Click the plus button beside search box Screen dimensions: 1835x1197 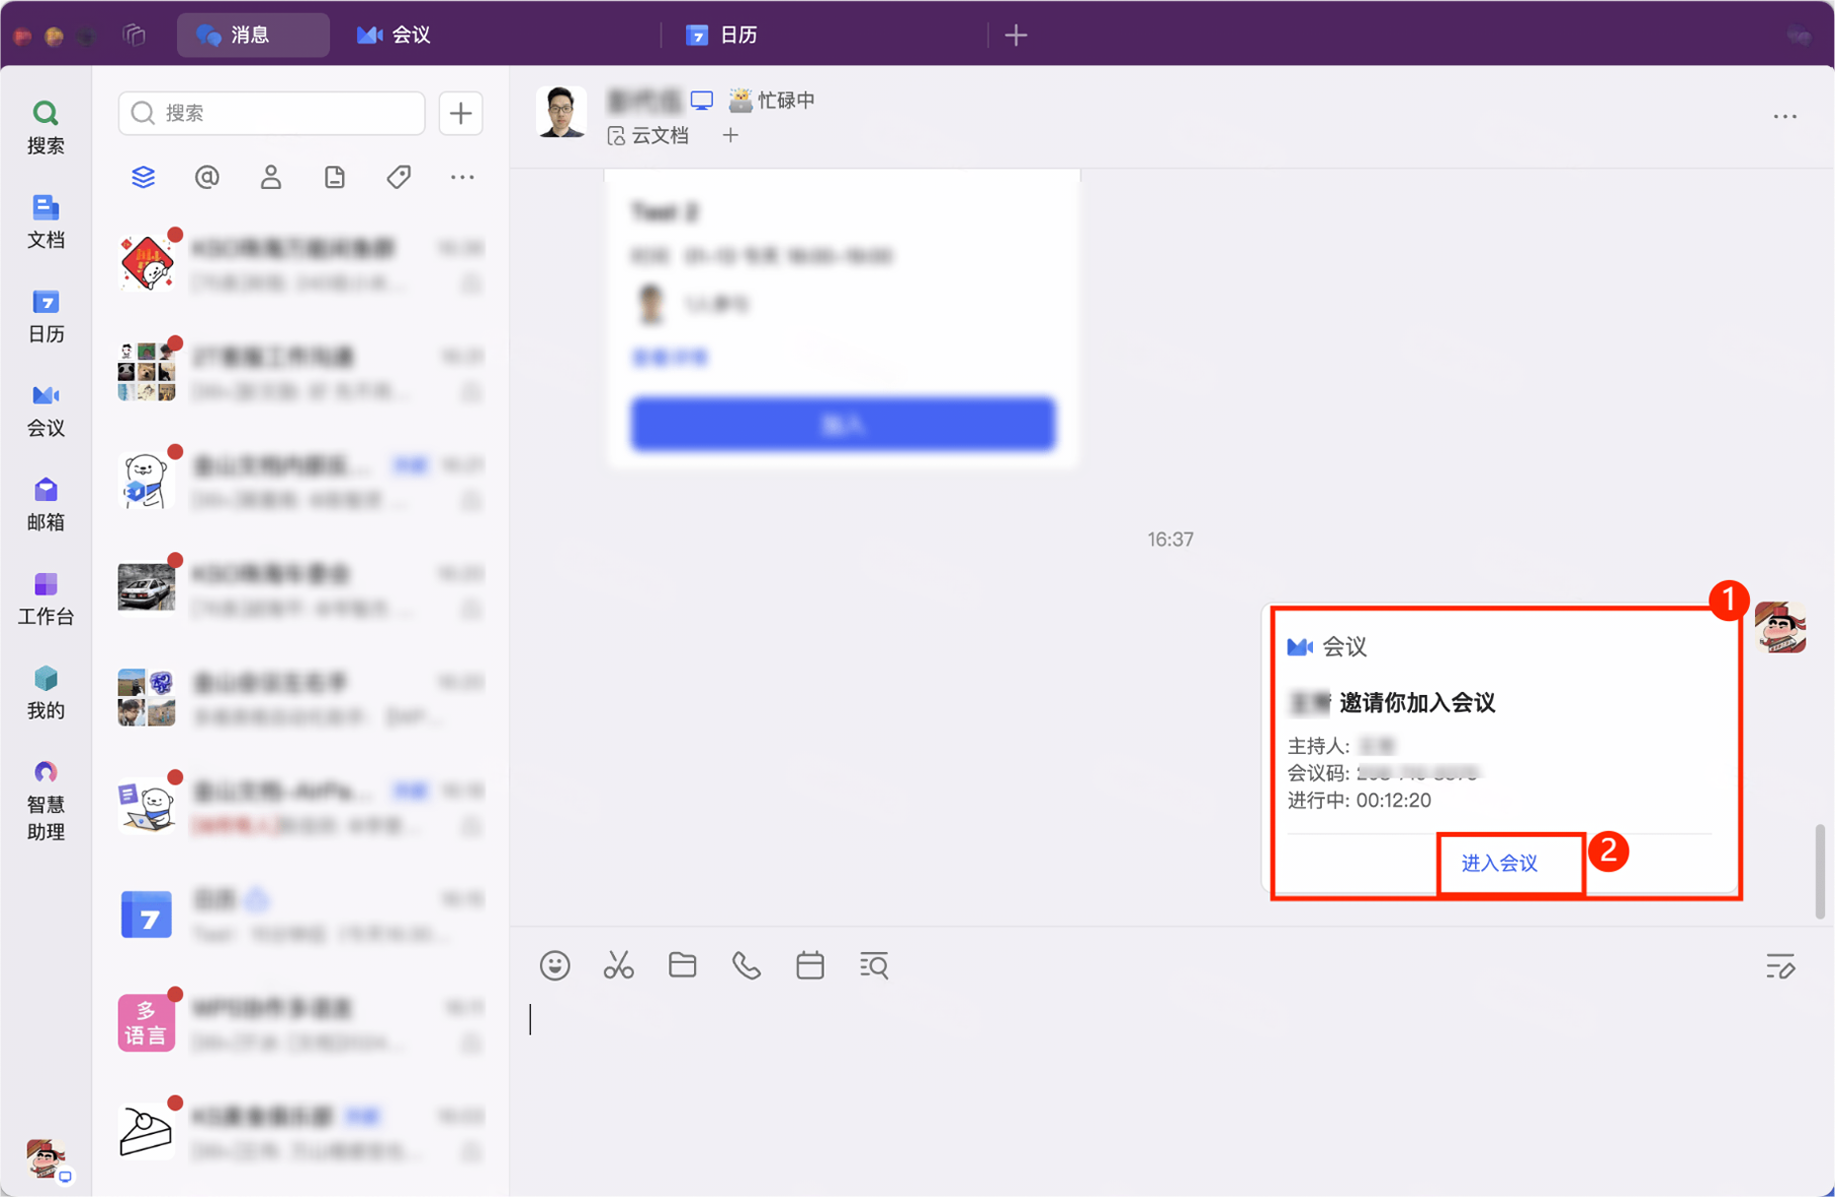click(460, 113)
